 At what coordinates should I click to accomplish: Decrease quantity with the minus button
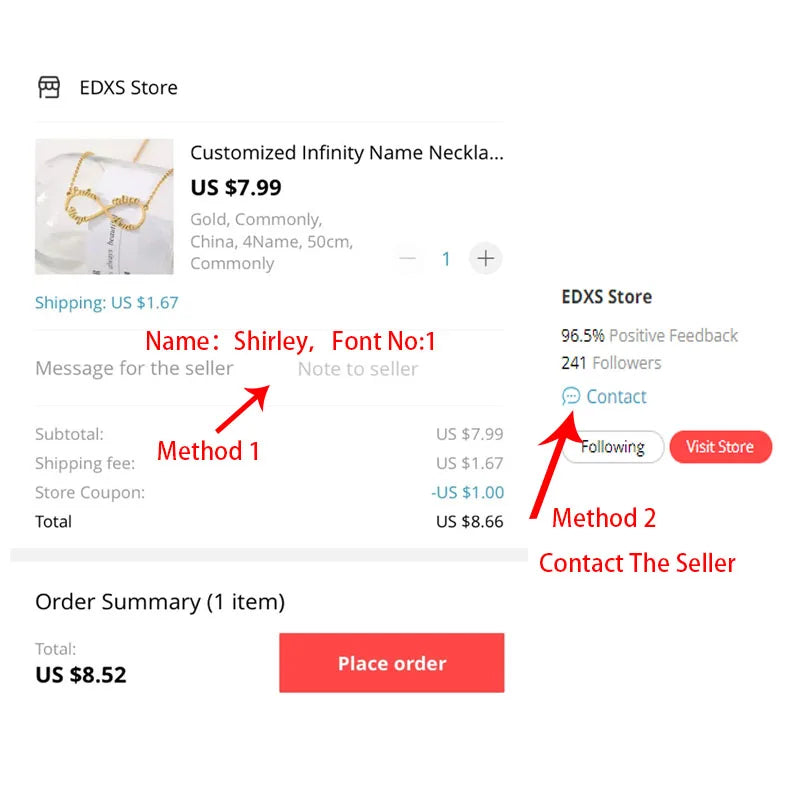[x=408, y=259]
